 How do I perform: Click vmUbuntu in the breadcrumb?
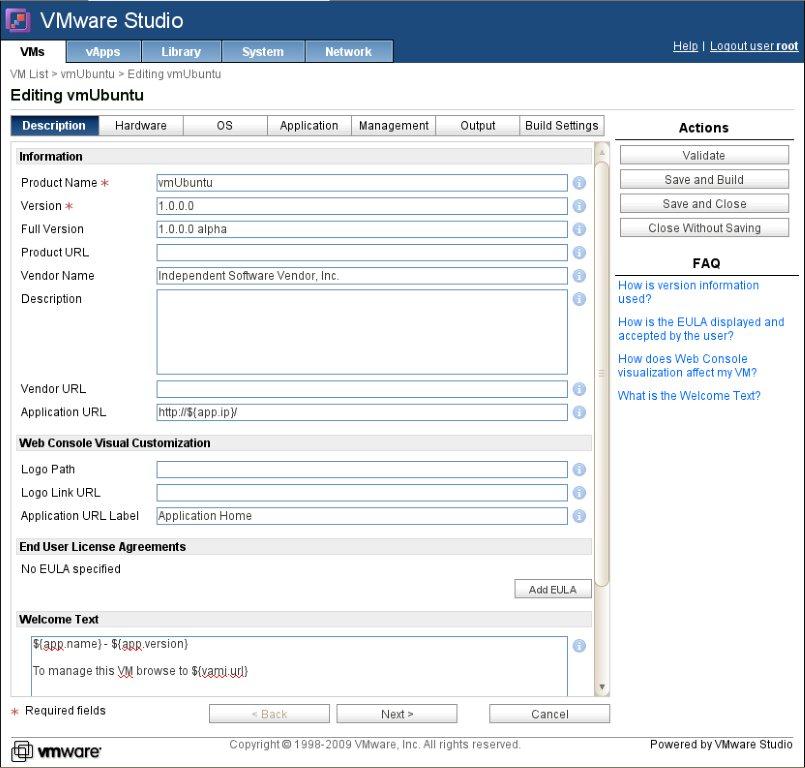click(x=88, y=74)
